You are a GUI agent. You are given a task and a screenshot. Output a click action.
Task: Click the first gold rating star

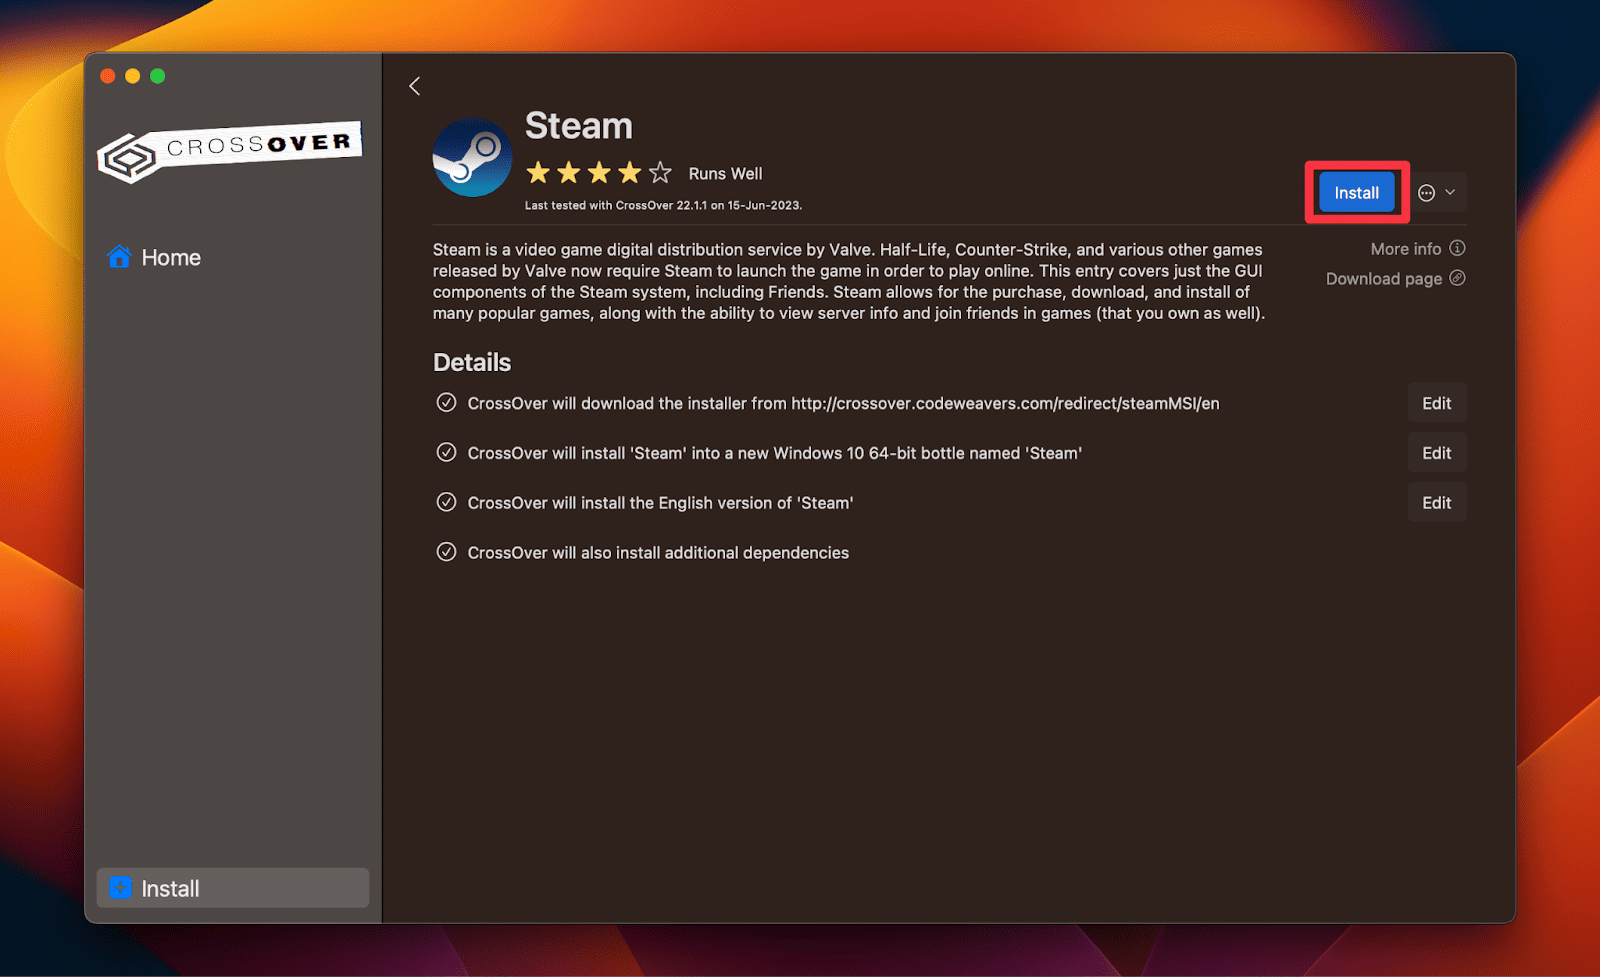pos(538,173)
